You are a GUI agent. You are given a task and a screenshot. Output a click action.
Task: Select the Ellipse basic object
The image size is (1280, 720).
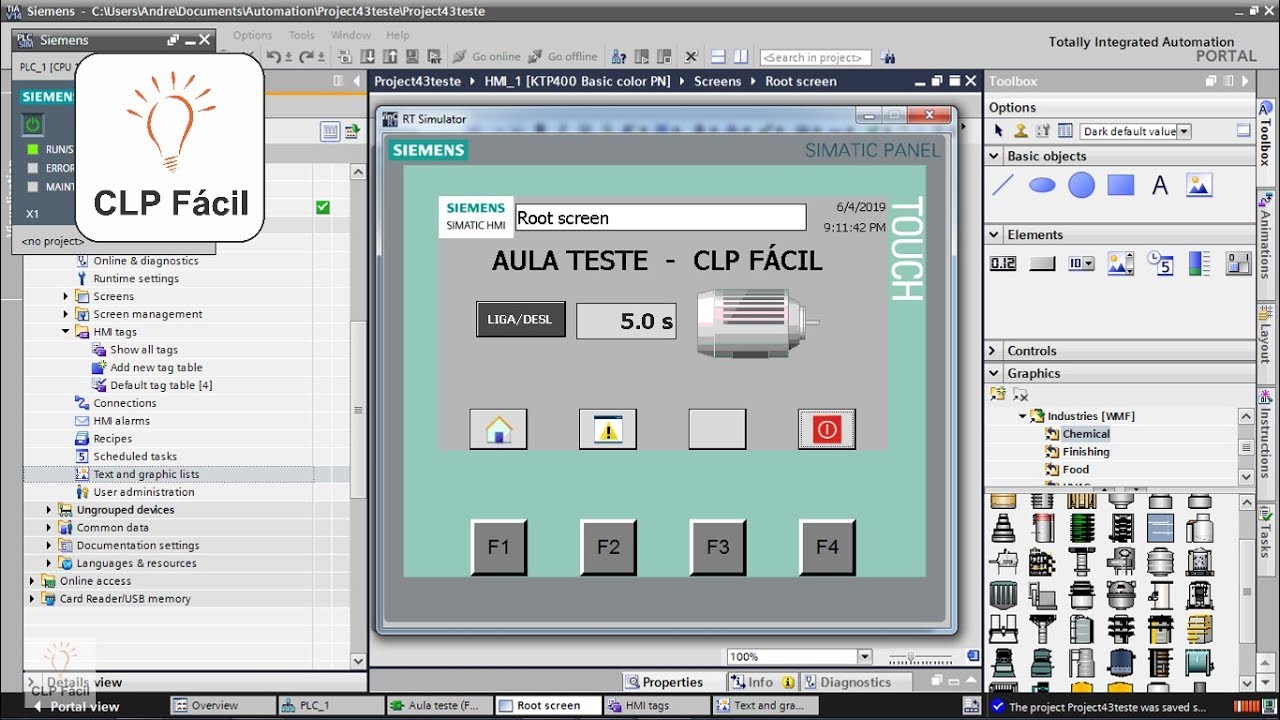click(1042, 185)
